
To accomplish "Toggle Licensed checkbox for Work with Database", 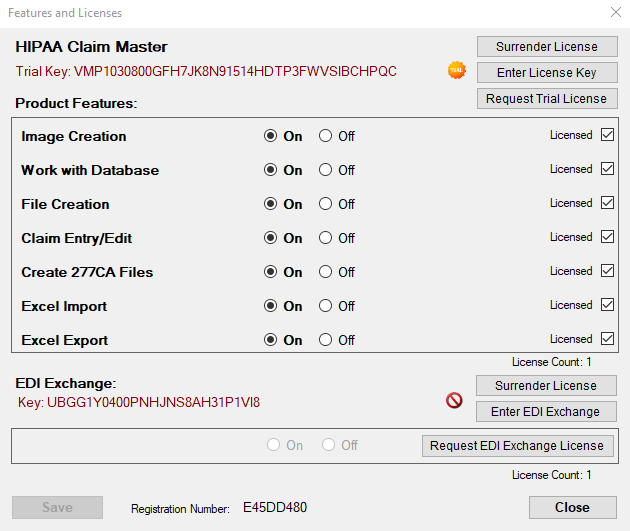I will coord(608,169).
